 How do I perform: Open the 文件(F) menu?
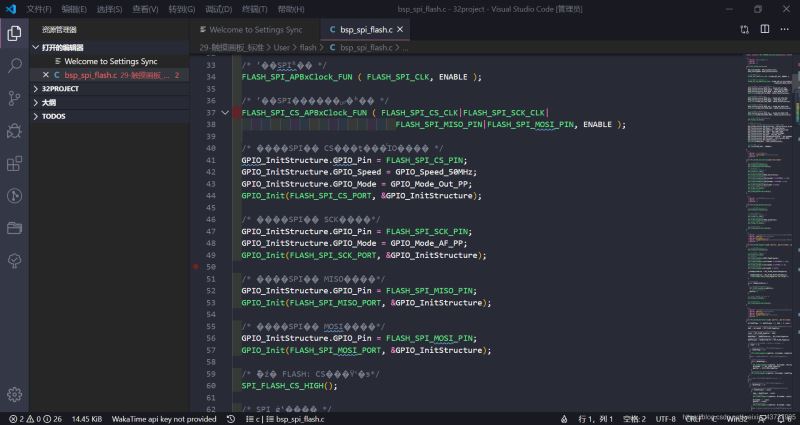(x=39, y=9)
